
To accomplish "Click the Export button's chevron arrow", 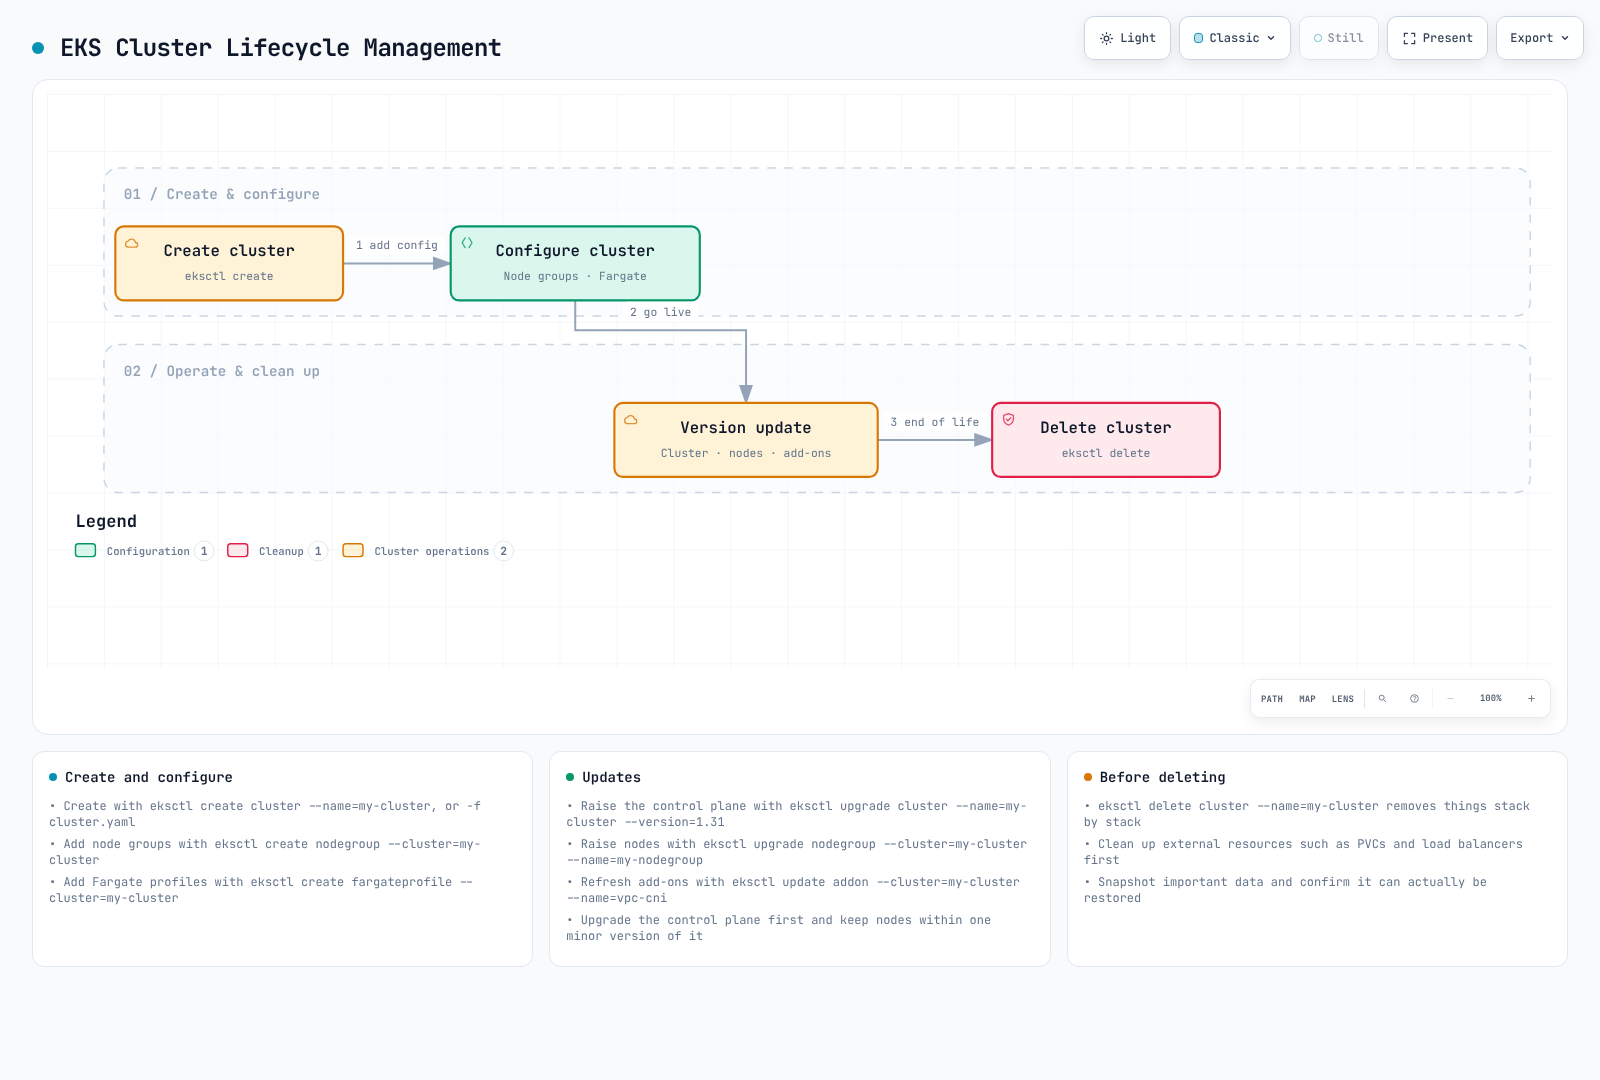I will (1565, 38).
